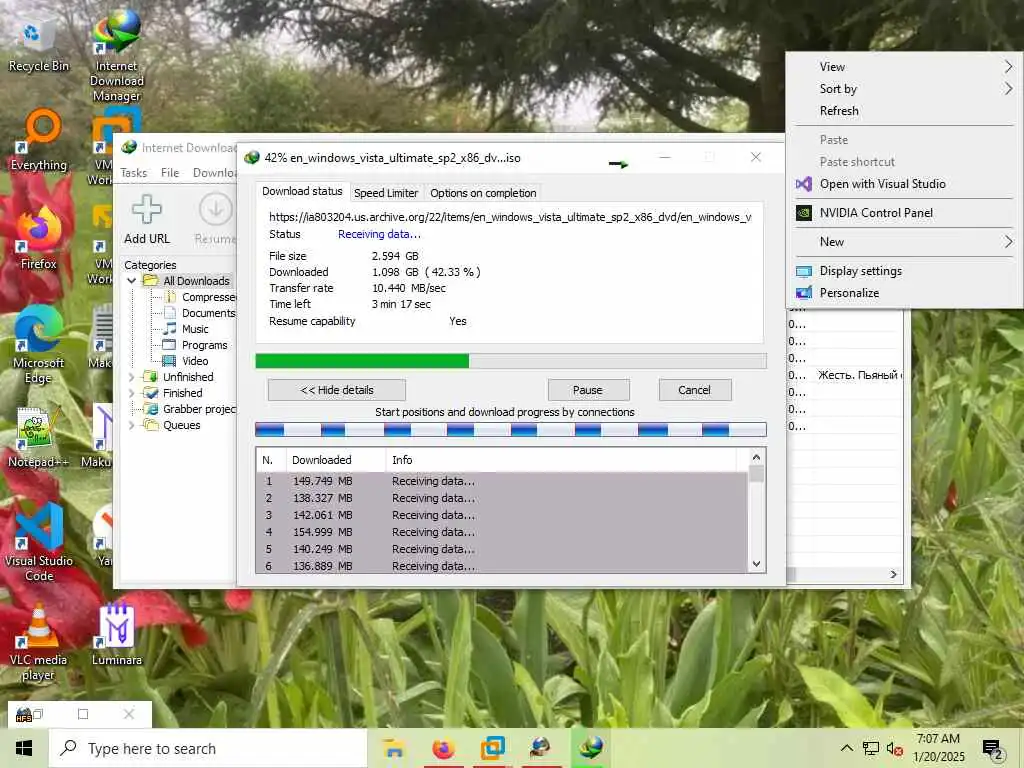Show hidden tray icons chevron
This screenshot has width=1024, height=768.
point(846,748)
